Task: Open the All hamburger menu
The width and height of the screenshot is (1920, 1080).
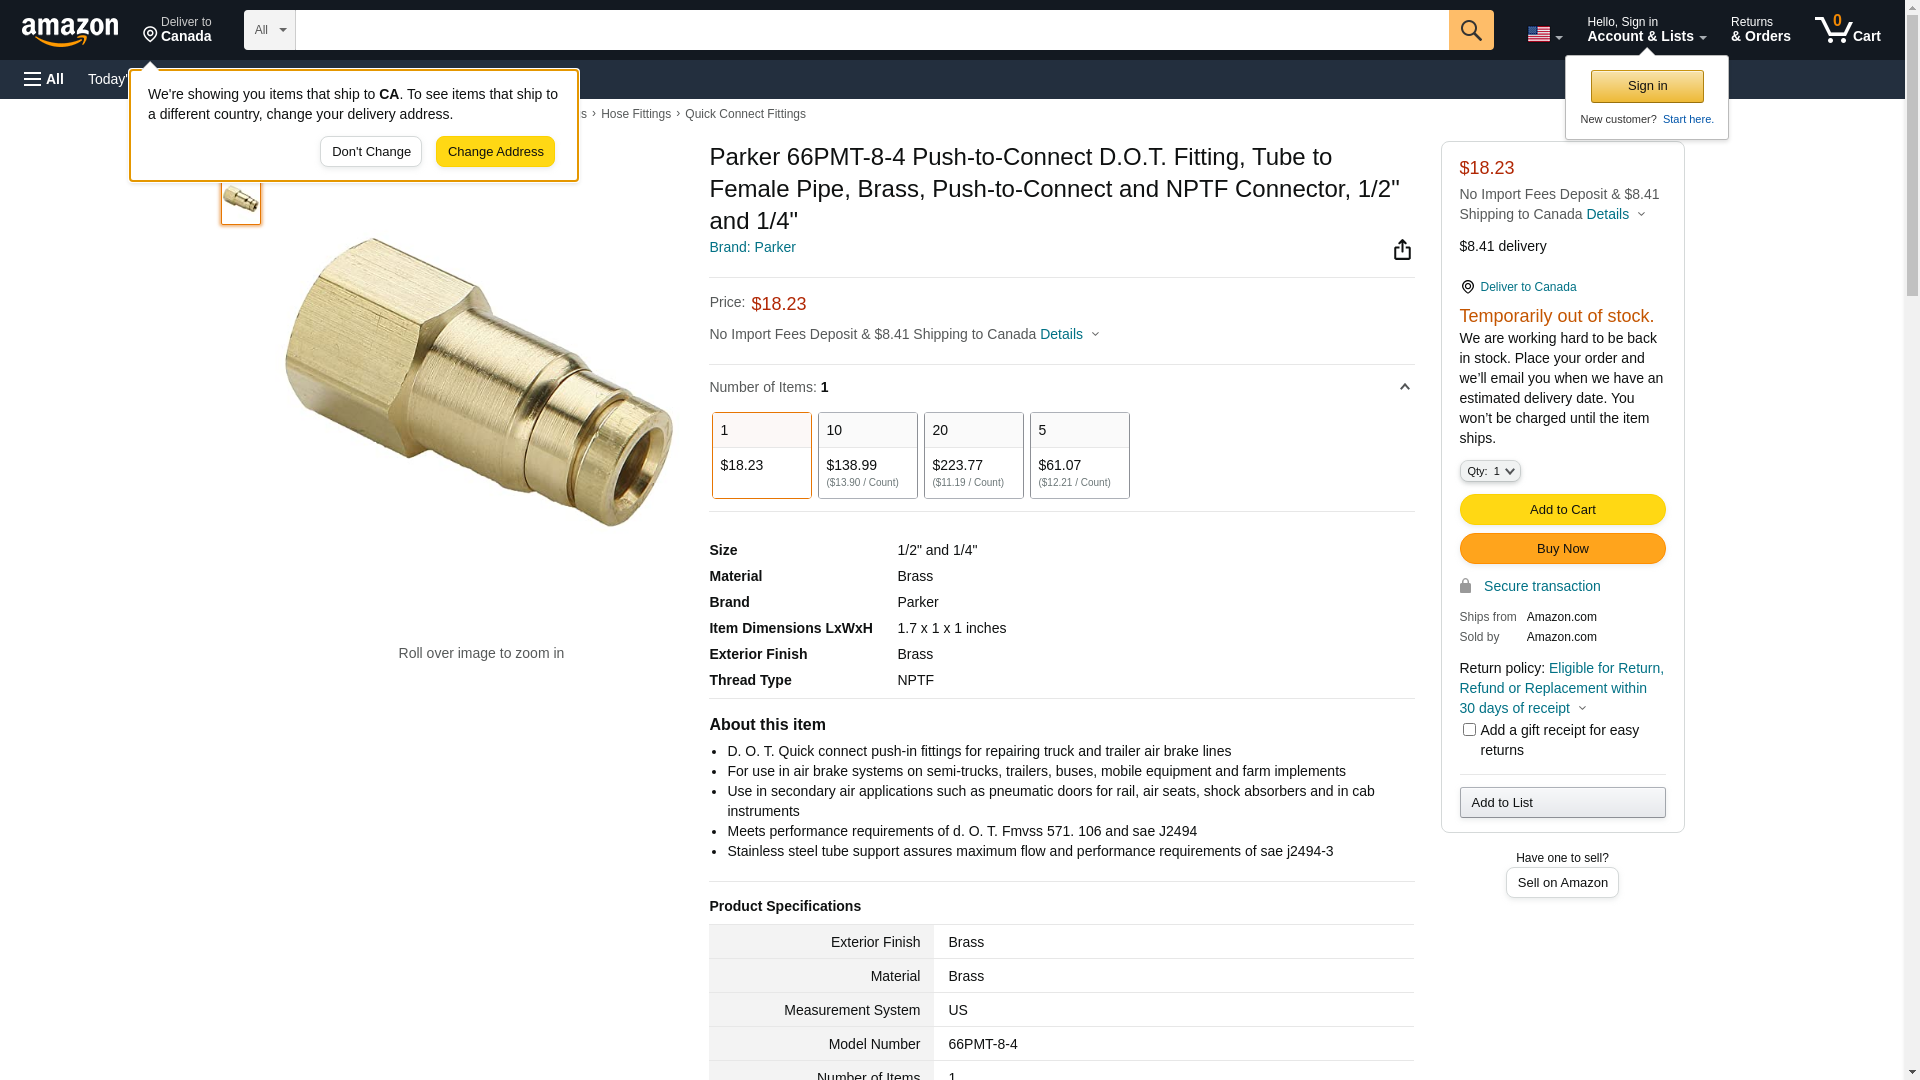Action: [44, 79]
